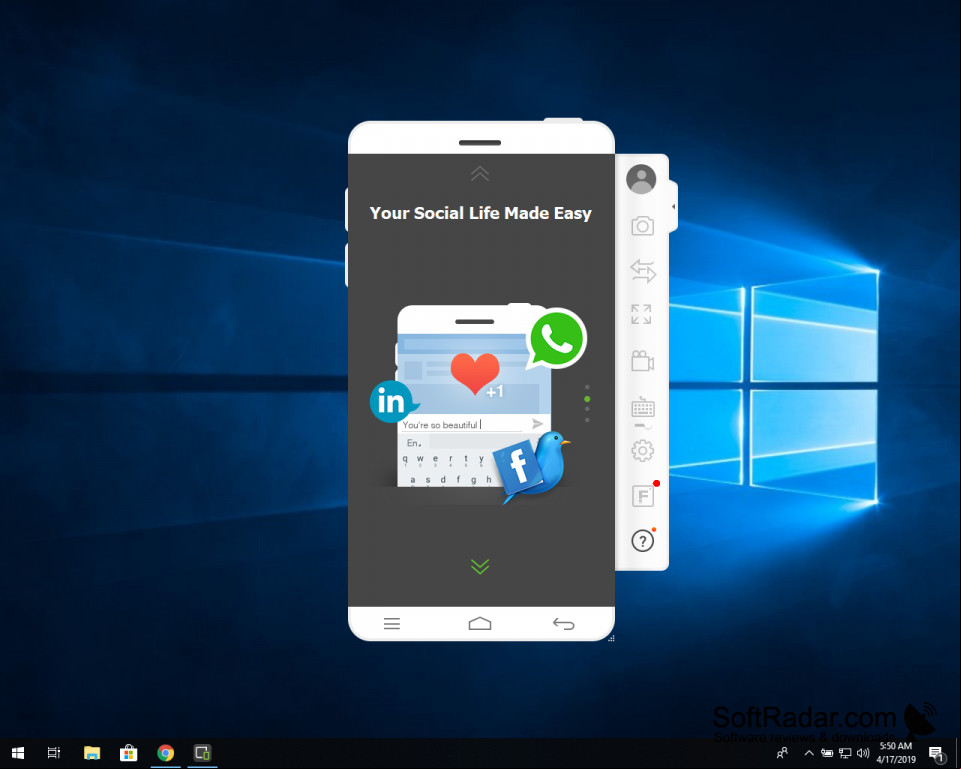Select the green active page indicator dot
The image size is (961, 769).
(x=587, y=399)
